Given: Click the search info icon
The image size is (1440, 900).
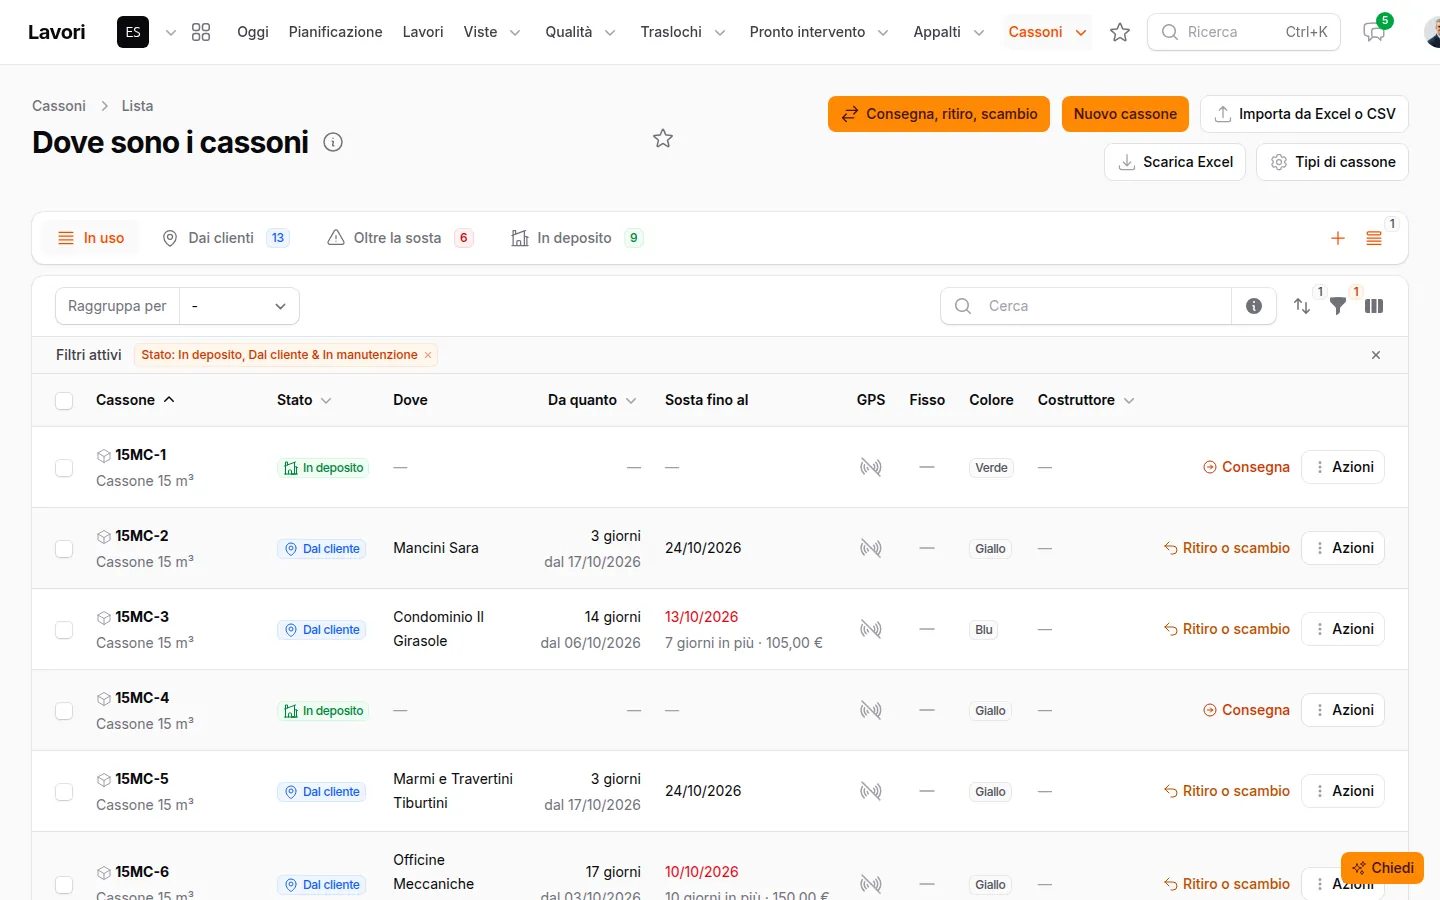Looking at the screenshot, I should (1254, 306).
